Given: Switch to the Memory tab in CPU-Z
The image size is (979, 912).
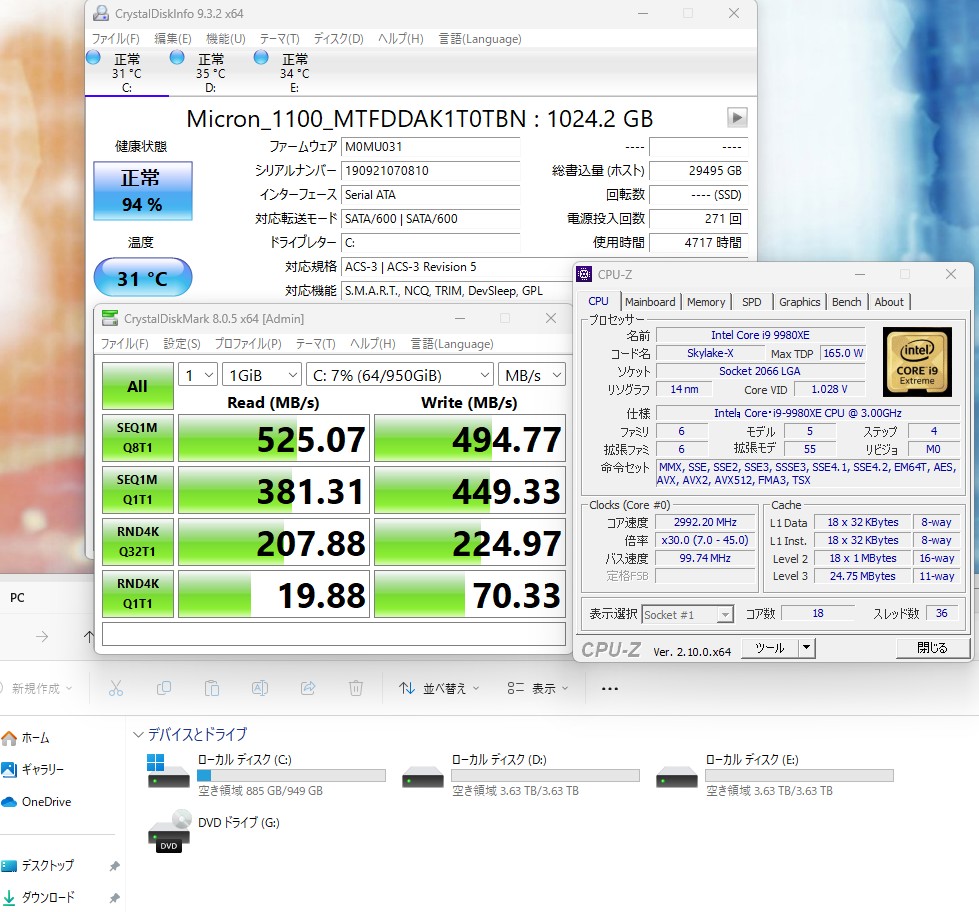Looking at the screenshot, I should [x=706, y=302].
